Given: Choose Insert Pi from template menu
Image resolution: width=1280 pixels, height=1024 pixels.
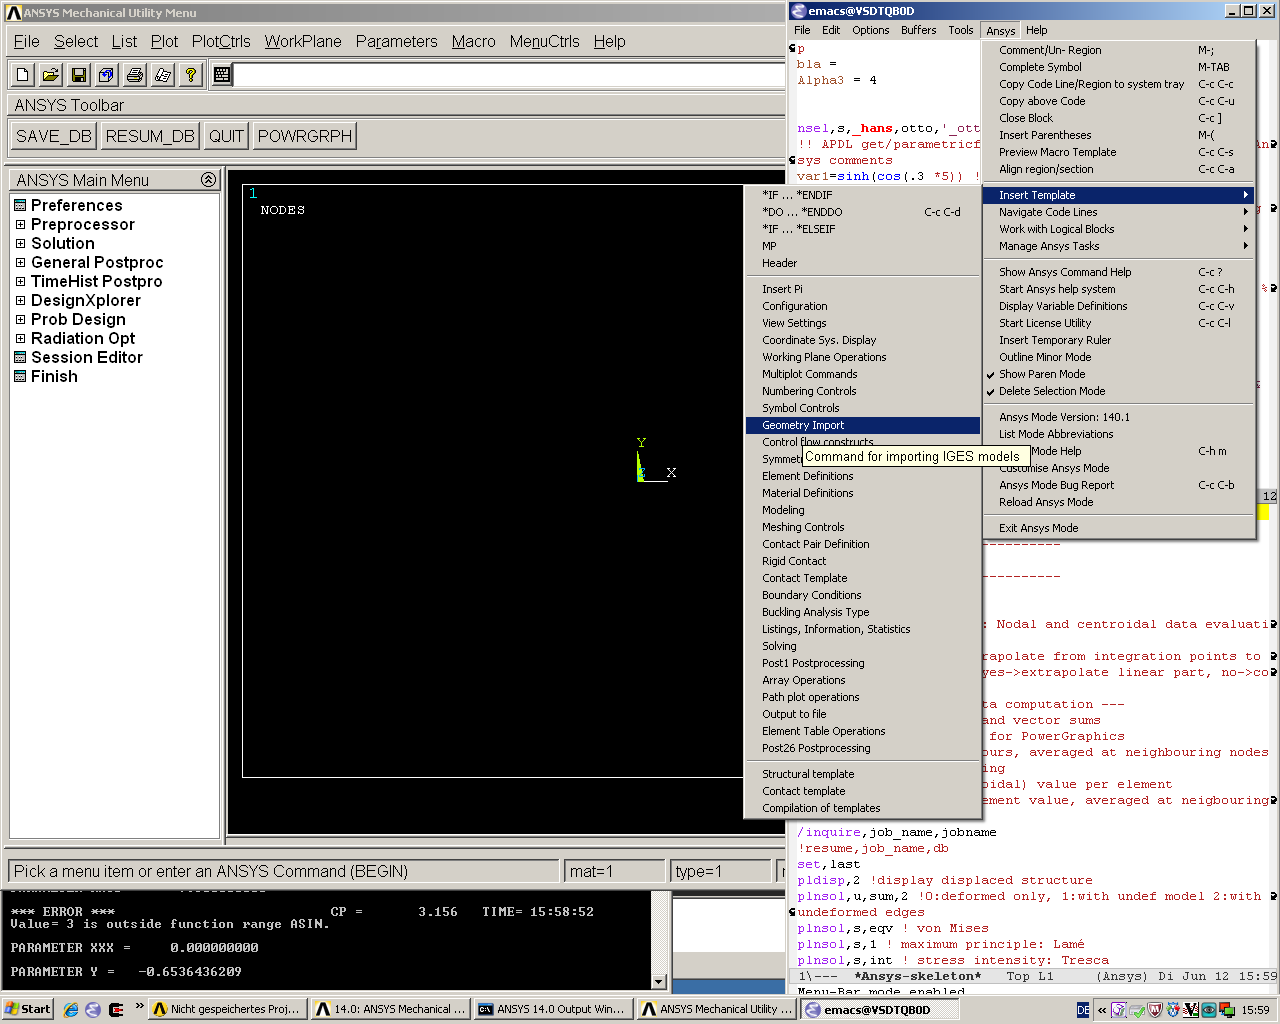Looking at the screenshot, I should pos(863,289).
